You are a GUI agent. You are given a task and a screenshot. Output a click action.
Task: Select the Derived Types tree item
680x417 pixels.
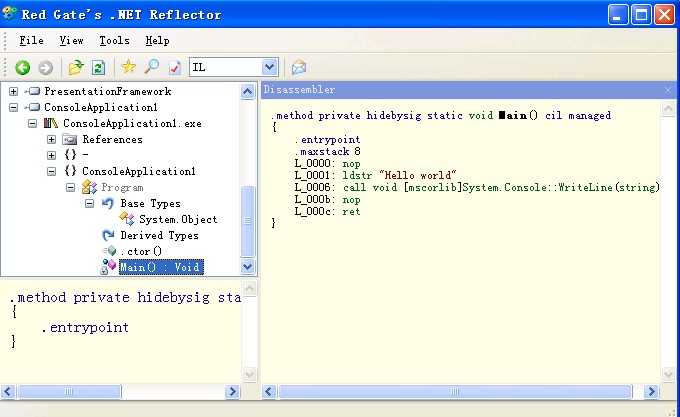pos(159,235)
